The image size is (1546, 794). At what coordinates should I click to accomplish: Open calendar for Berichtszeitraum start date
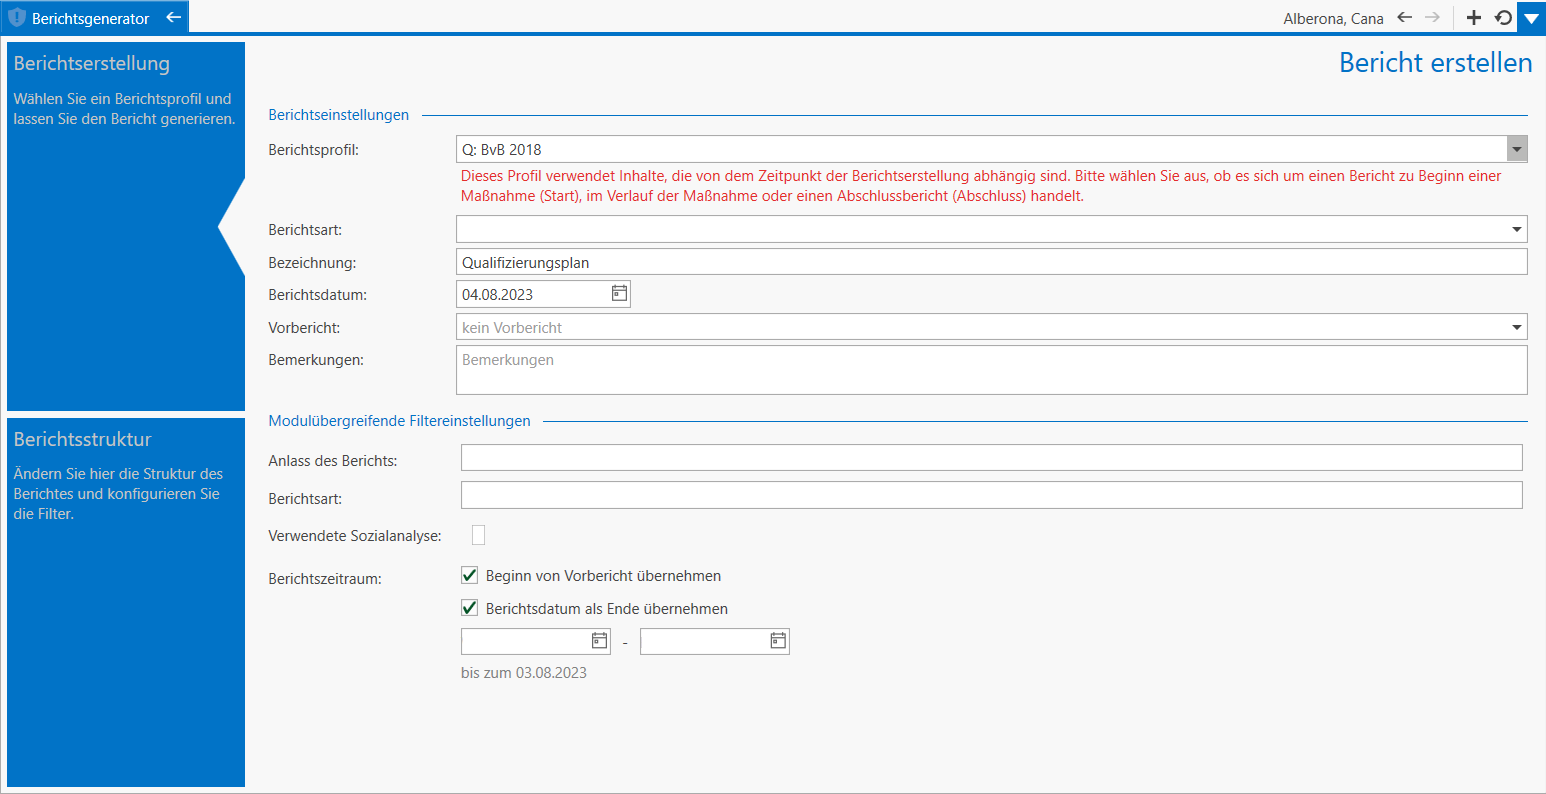[x=599, y=641]
